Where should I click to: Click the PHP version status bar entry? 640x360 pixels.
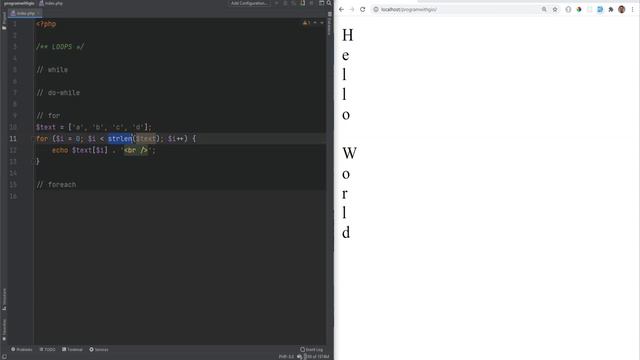286,356
